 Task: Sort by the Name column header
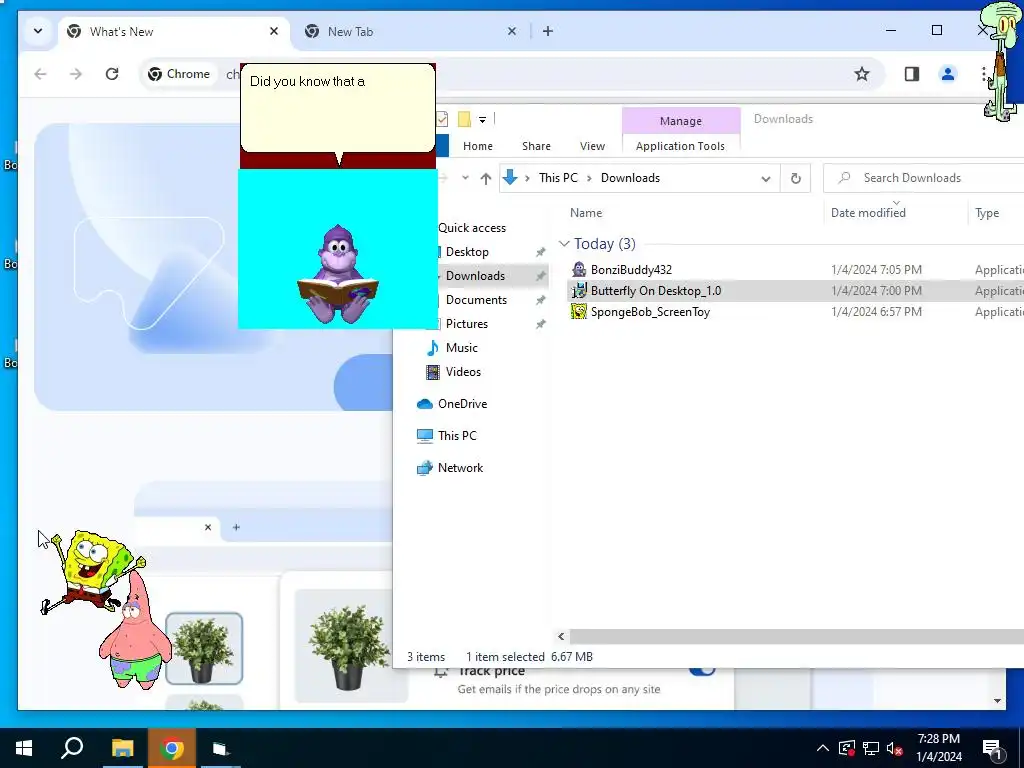coord(586,213)
